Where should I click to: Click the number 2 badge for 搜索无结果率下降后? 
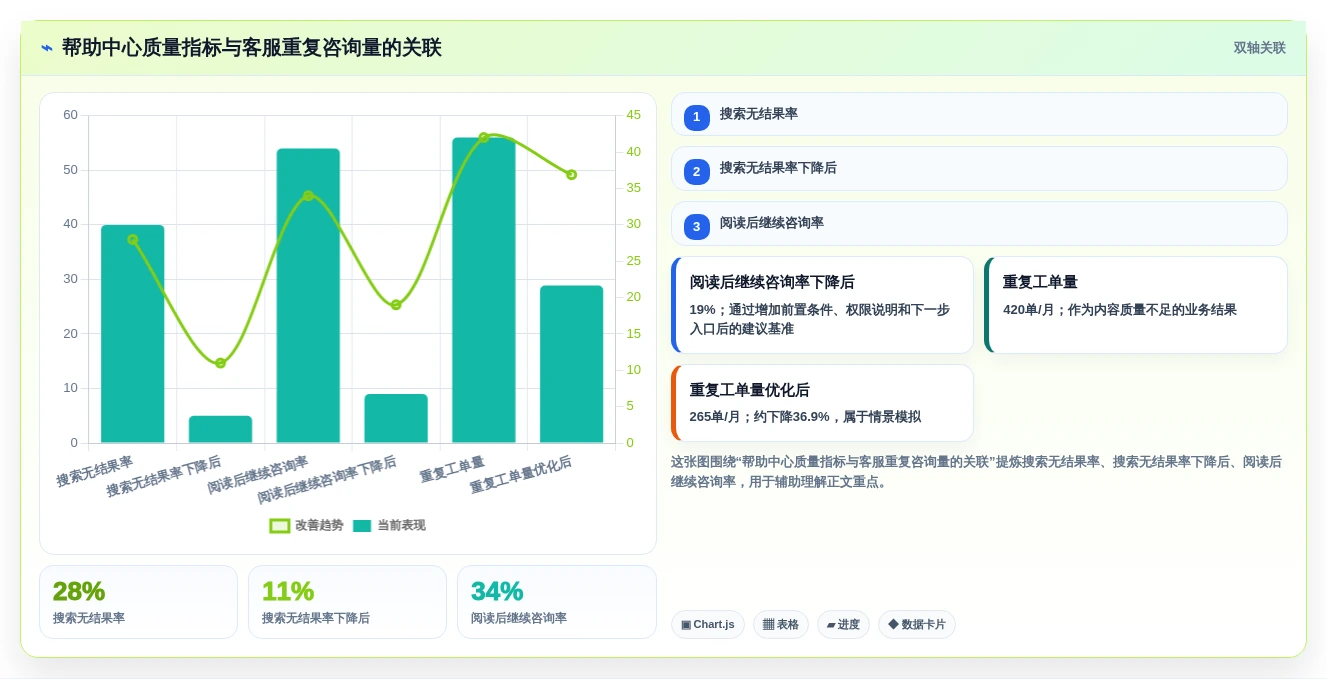coord(697,171)
